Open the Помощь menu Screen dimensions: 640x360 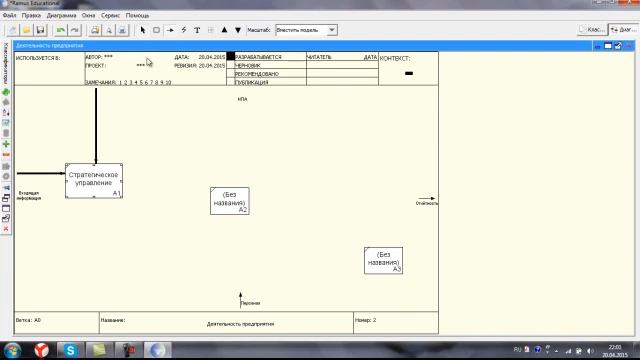pyautogui.click(x=138, y=15)
